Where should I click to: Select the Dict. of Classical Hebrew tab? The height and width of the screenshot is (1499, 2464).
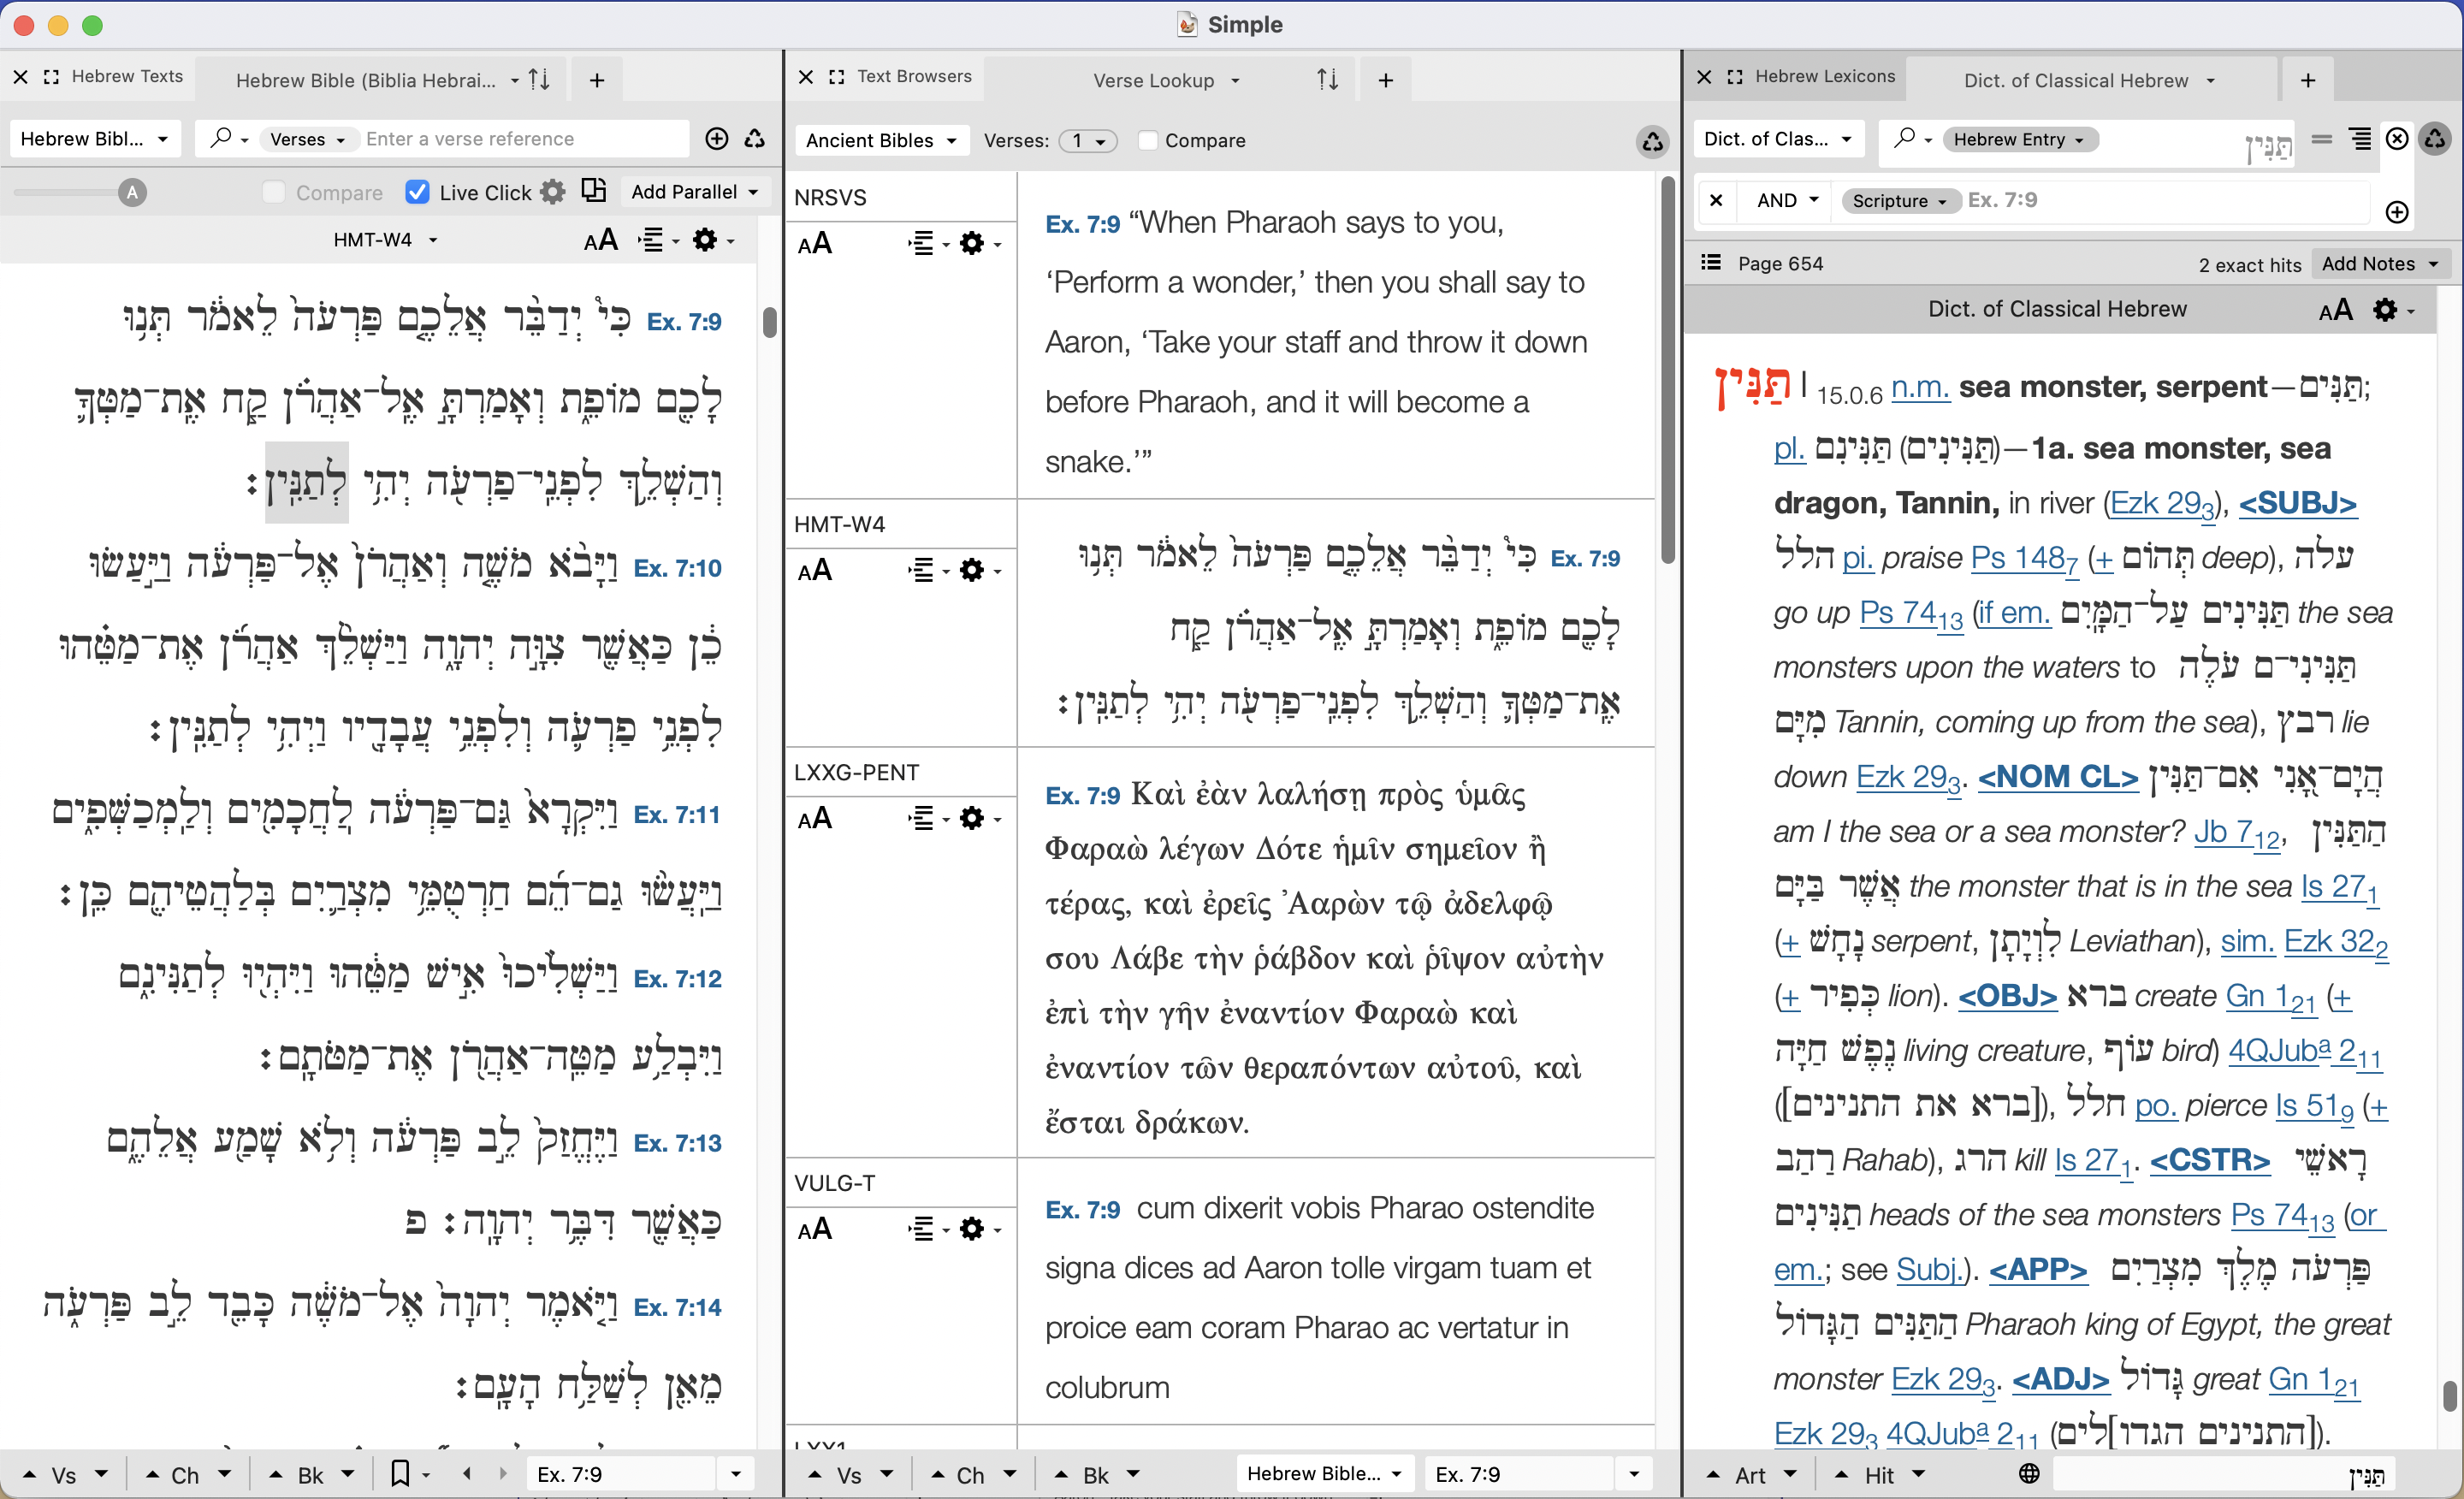pos(2076,80)
